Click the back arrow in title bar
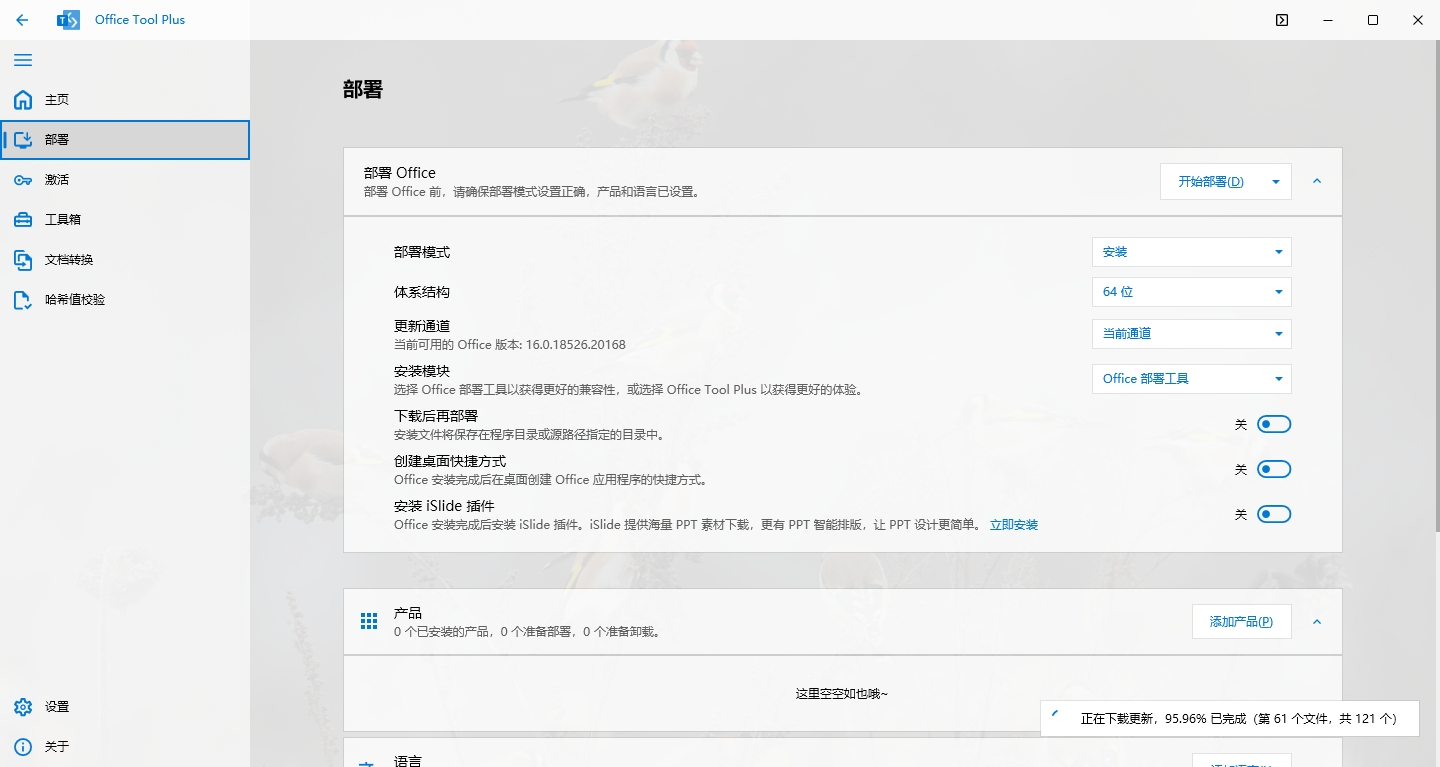1440x767 pixels. (22, 20)
